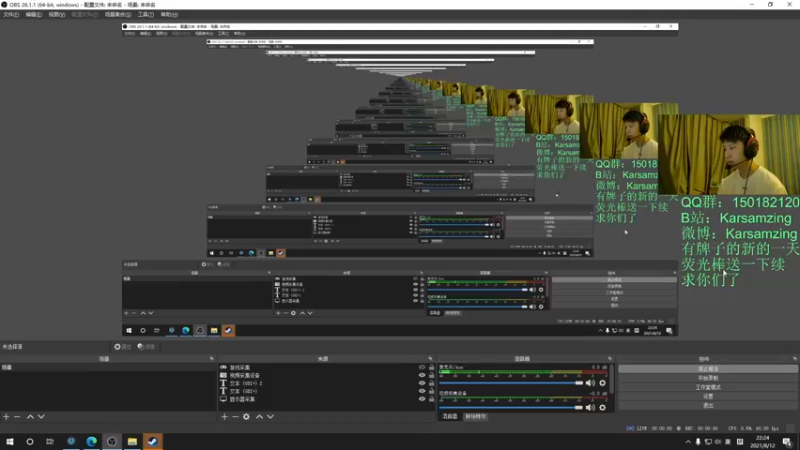The width and height of the screenshot is (800, 450).
Task: Add a new scene with plus icon in Scenes panel
Action: coord(6,417)
